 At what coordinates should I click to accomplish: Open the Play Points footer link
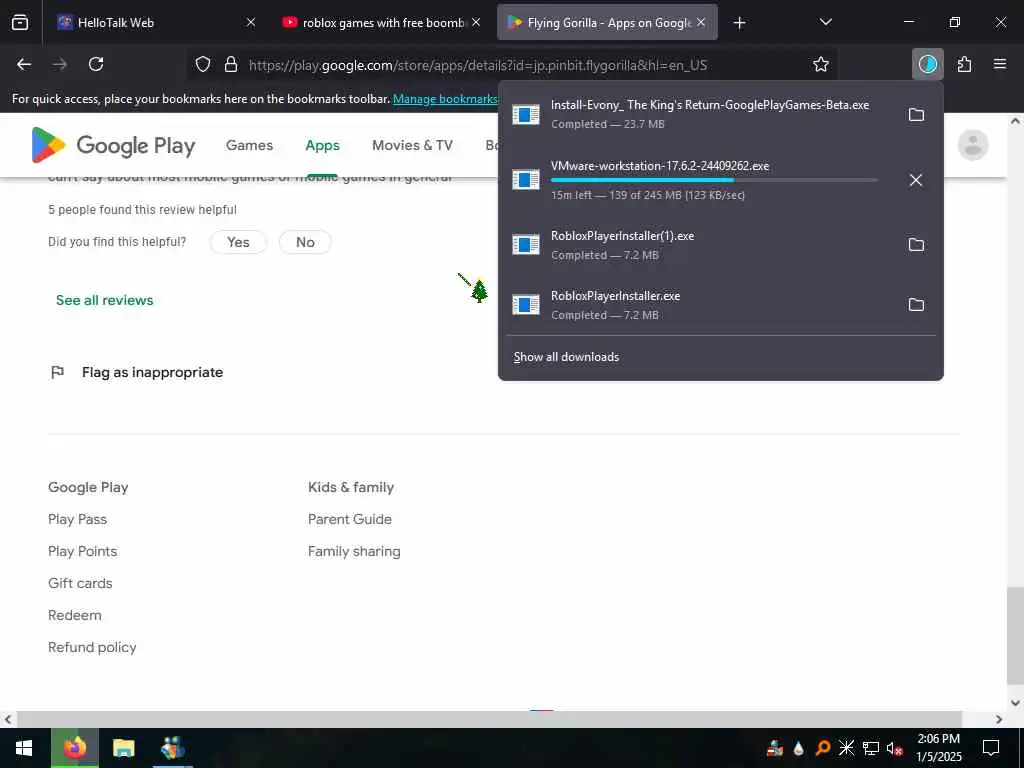pos(82,551)
